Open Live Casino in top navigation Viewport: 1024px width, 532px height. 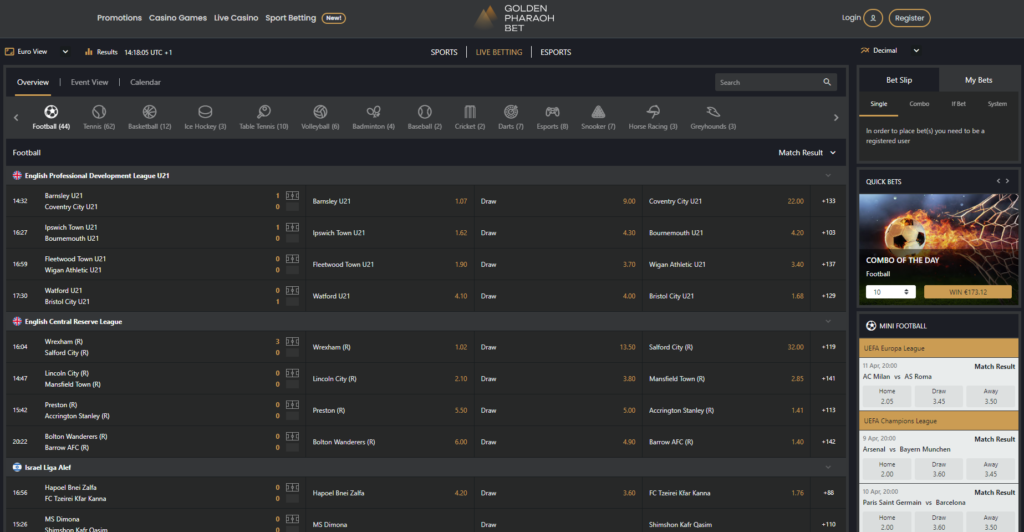tap(236, 18)
